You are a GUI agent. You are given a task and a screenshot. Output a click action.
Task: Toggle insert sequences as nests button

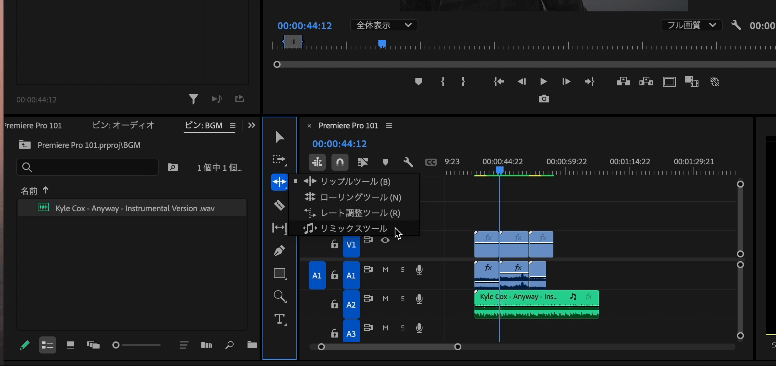(x=317, y=162)
